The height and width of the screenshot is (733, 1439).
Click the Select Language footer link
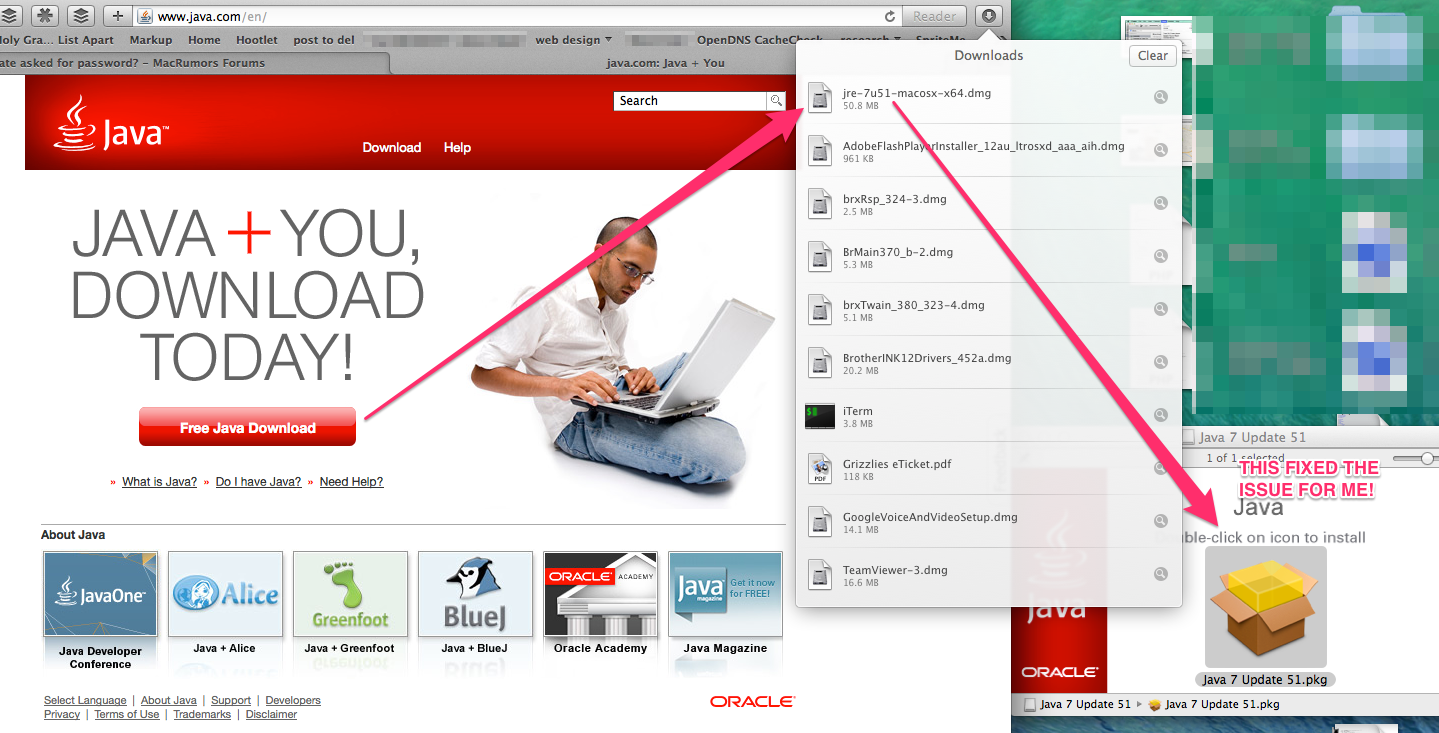pyautogui.click(x=85, y=700)
